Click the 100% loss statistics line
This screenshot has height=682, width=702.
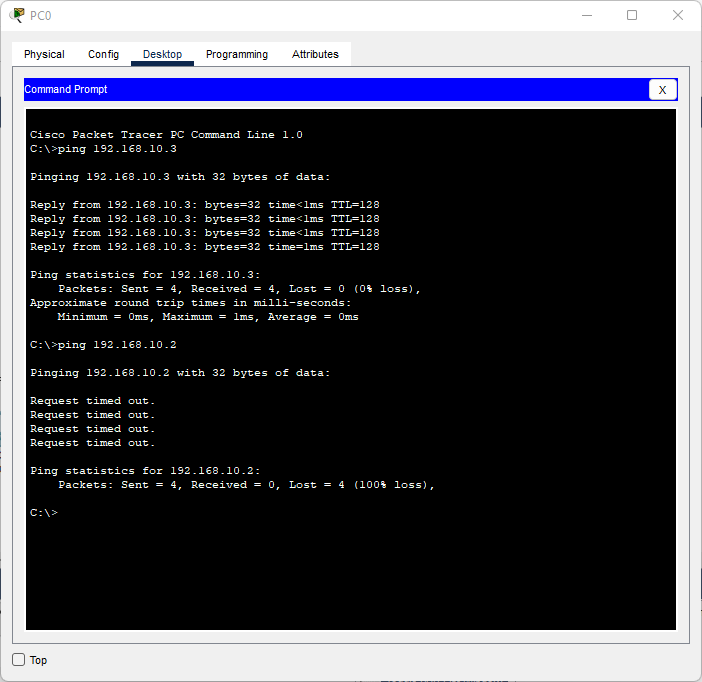tap(246, 485)
